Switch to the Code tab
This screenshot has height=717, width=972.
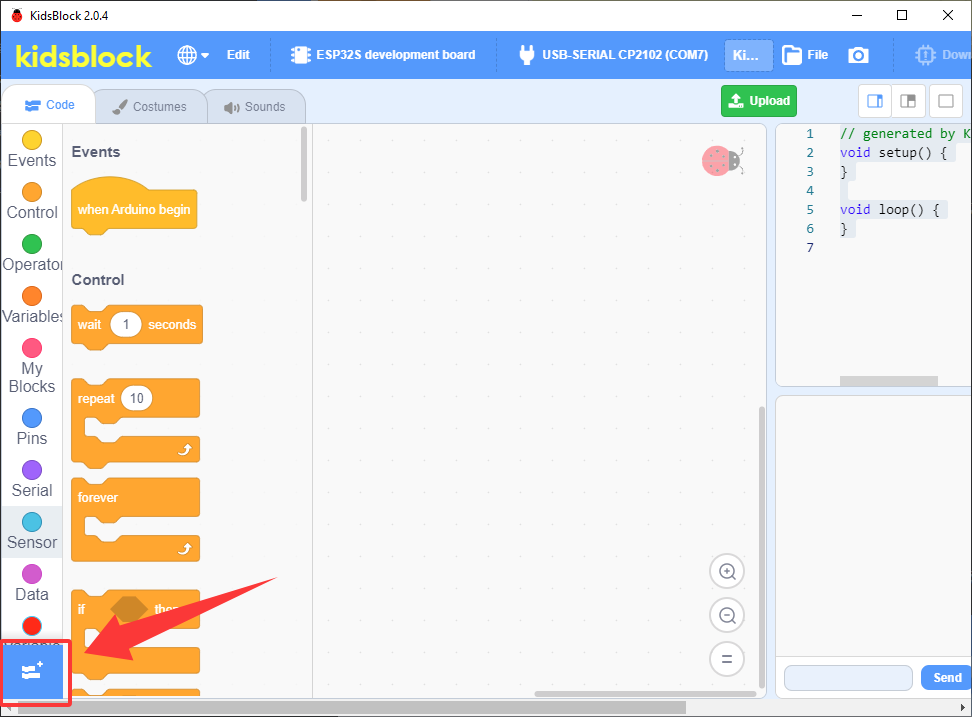49,105
